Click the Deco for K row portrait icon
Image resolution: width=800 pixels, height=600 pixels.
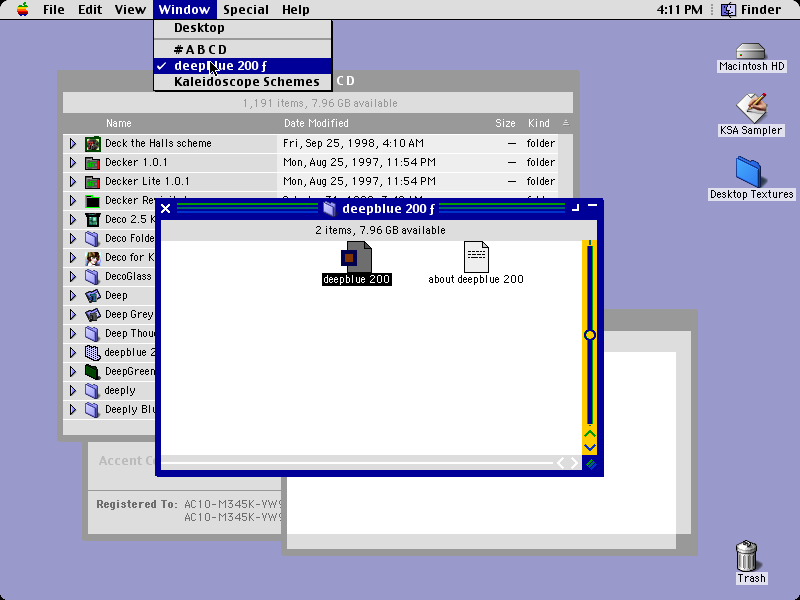point(92,258)
